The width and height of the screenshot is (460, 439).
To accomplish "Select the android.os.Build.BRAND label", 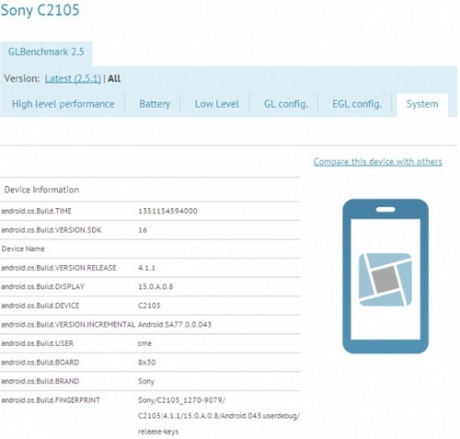I will tap(40, 381).
